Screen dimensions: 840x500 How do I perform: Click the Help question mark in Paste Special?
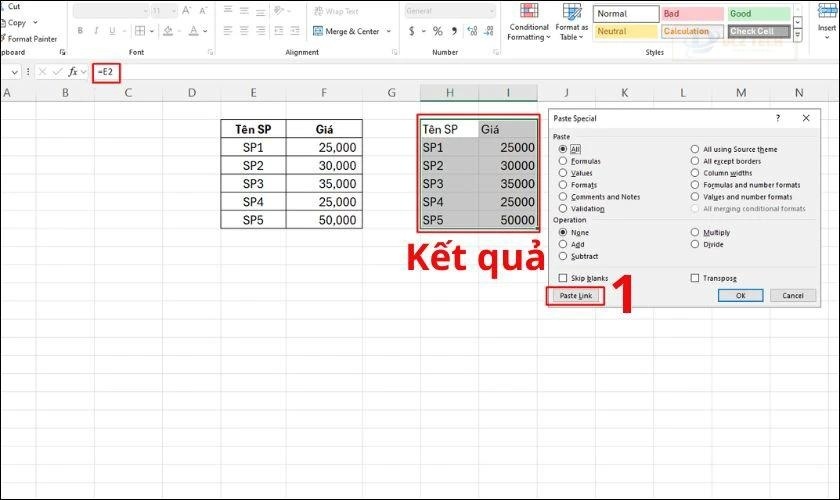click(778, 118)
